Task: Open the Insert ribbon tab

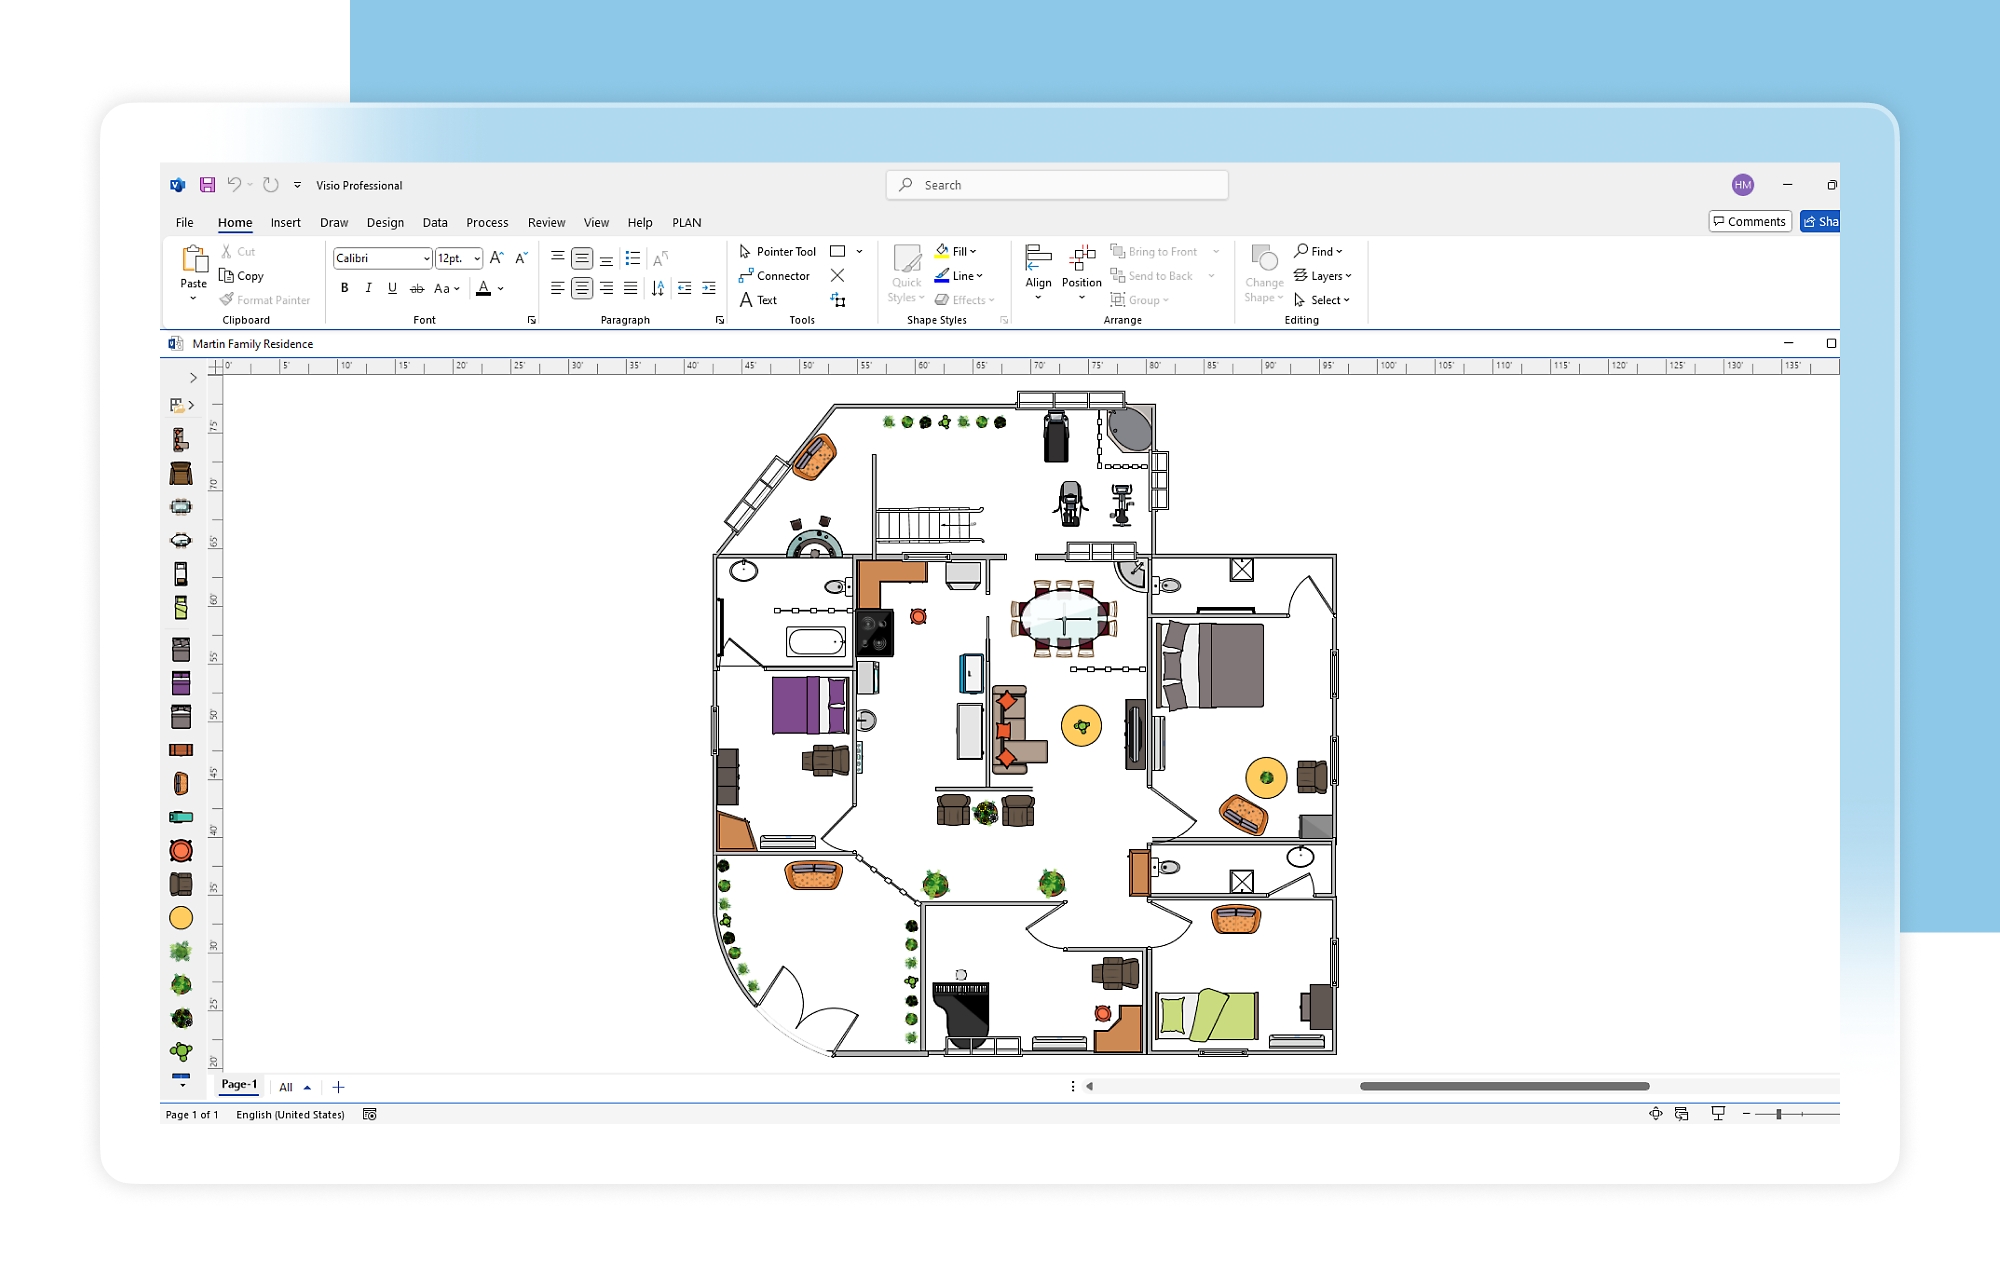Action: point(285,223)
